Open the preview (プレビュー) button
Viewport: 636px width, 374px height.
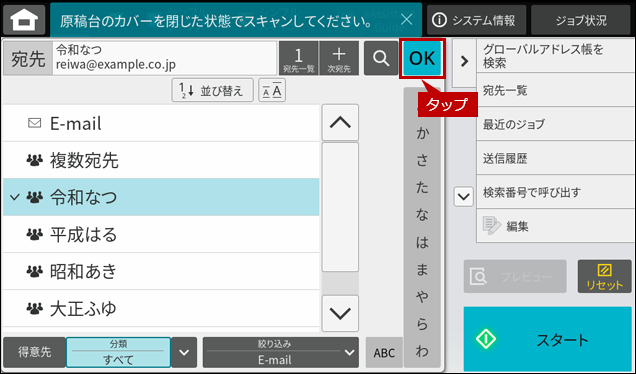[515, 277]
